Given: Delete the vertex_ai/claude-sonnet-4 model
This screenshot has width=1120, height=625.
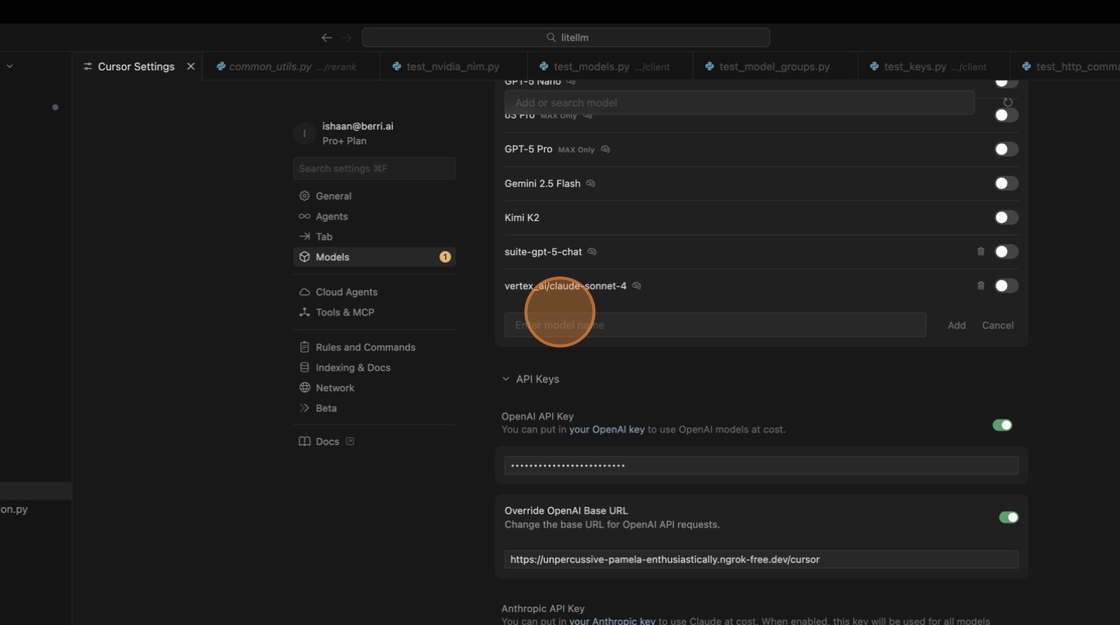Looking at the screenshot, I should pyautogui.click(x=980, y=286).
